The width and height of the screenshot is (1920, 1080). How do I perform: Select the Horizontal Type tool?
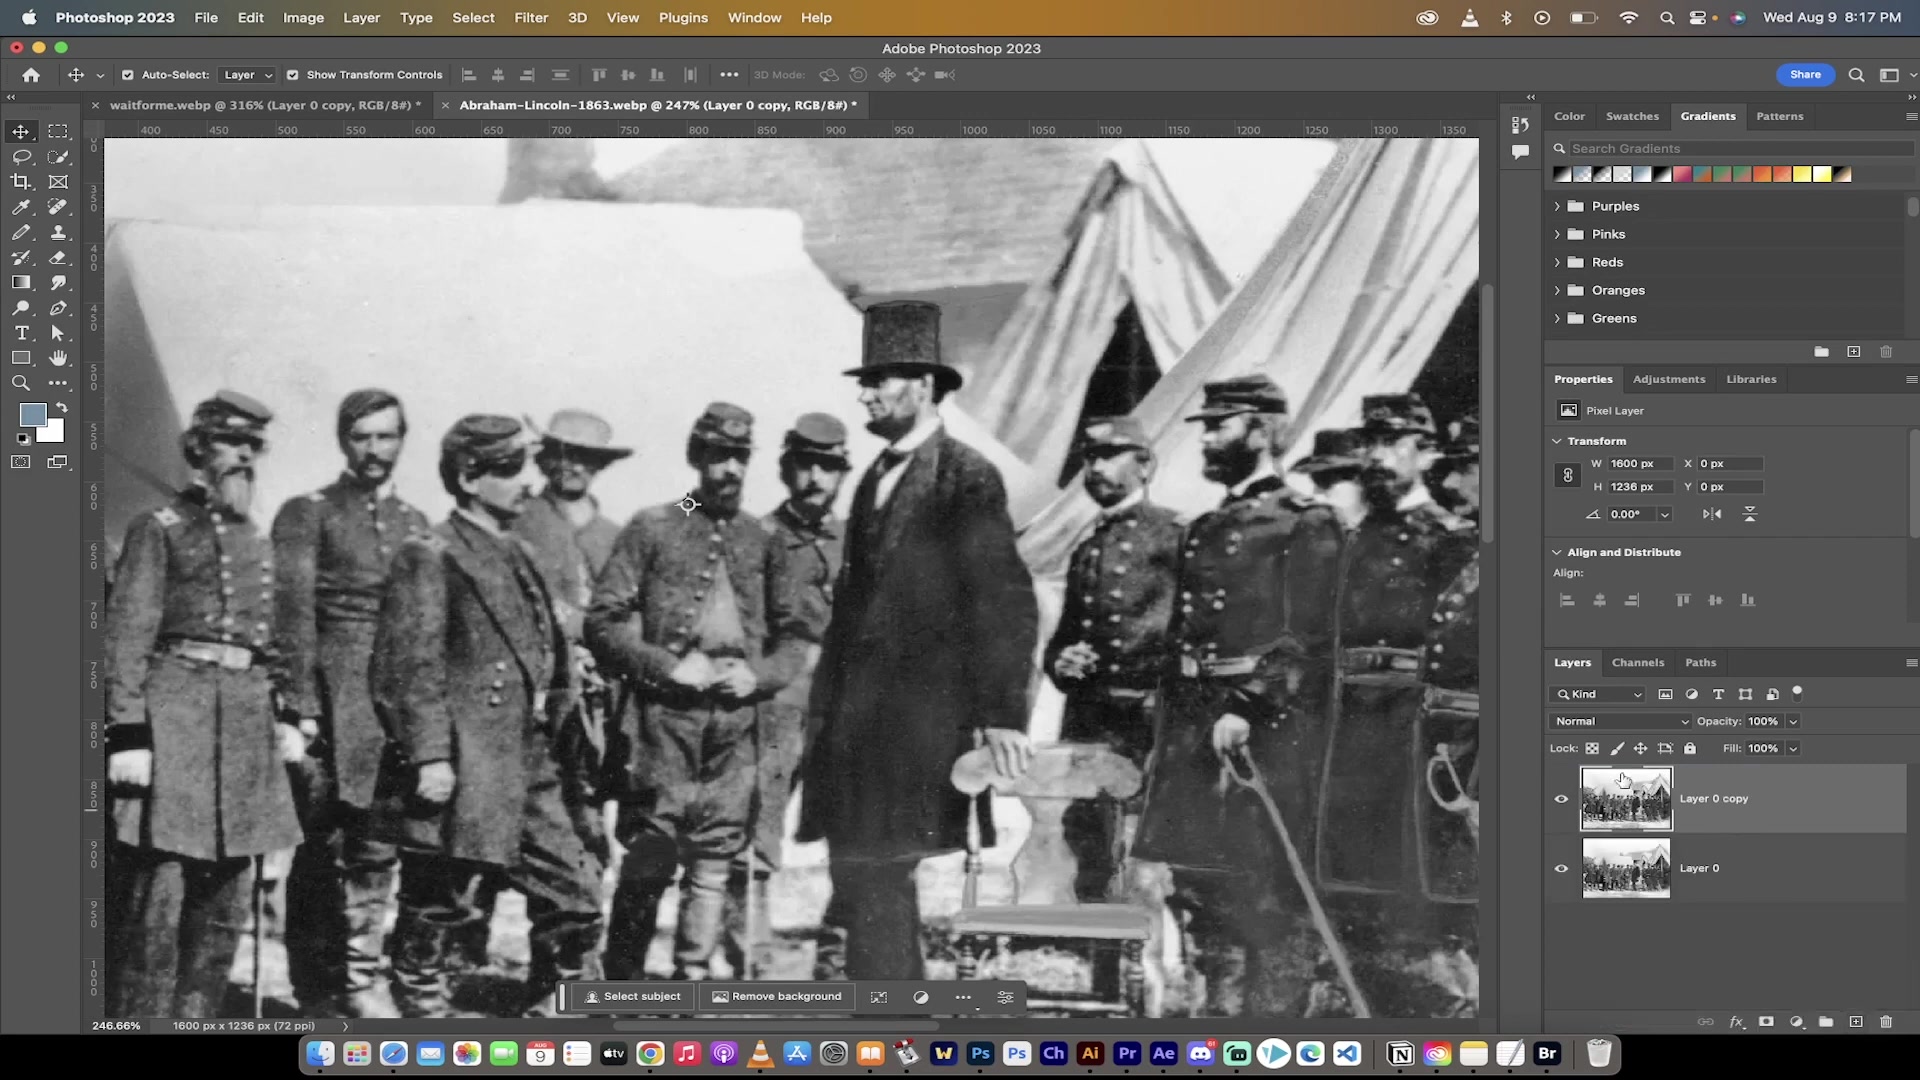pos(20,333)
